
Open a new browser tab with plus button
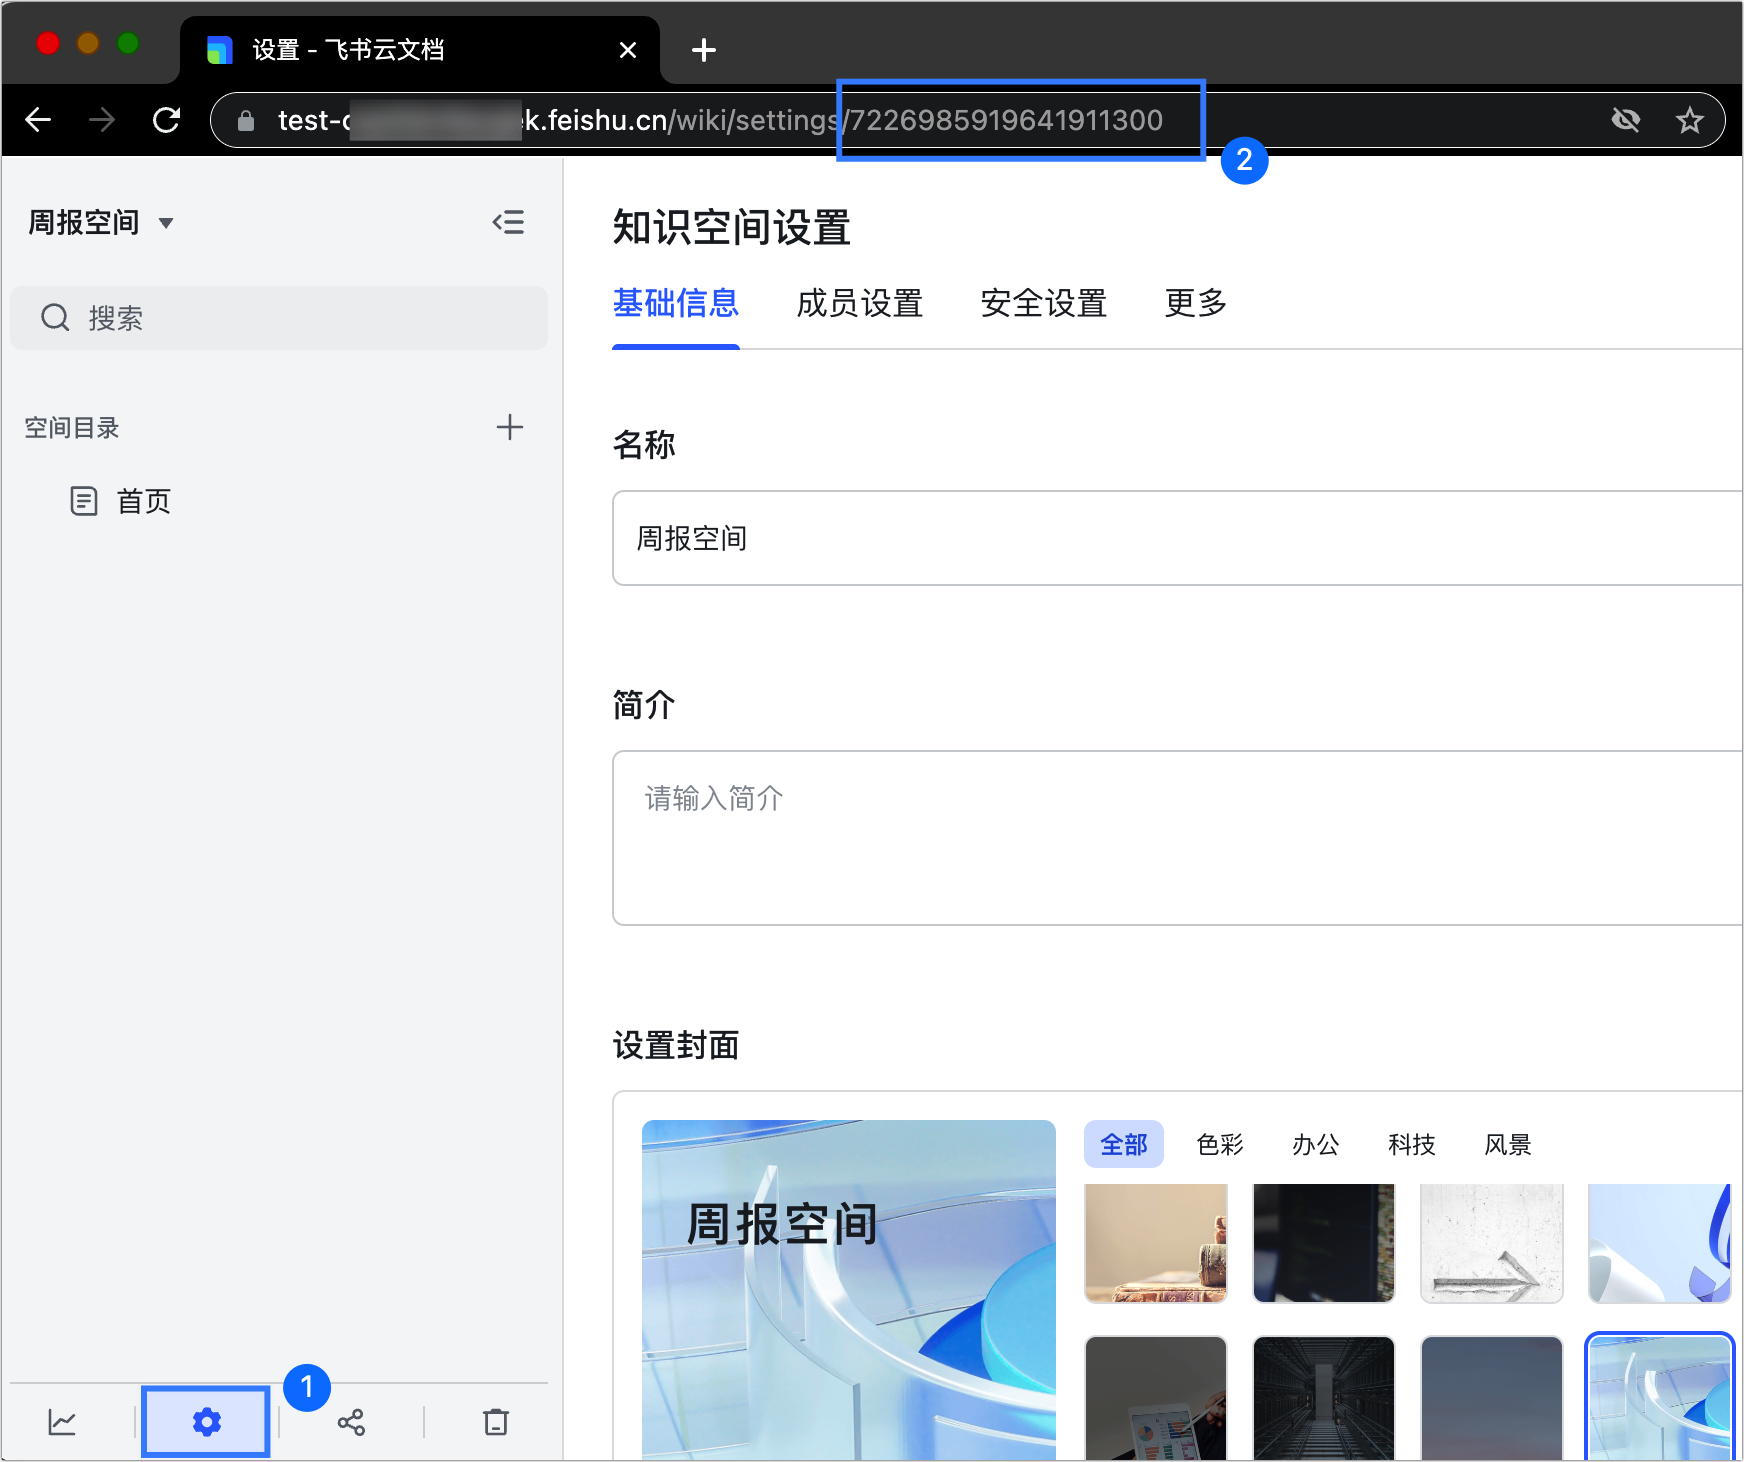[x=703, y=50]
